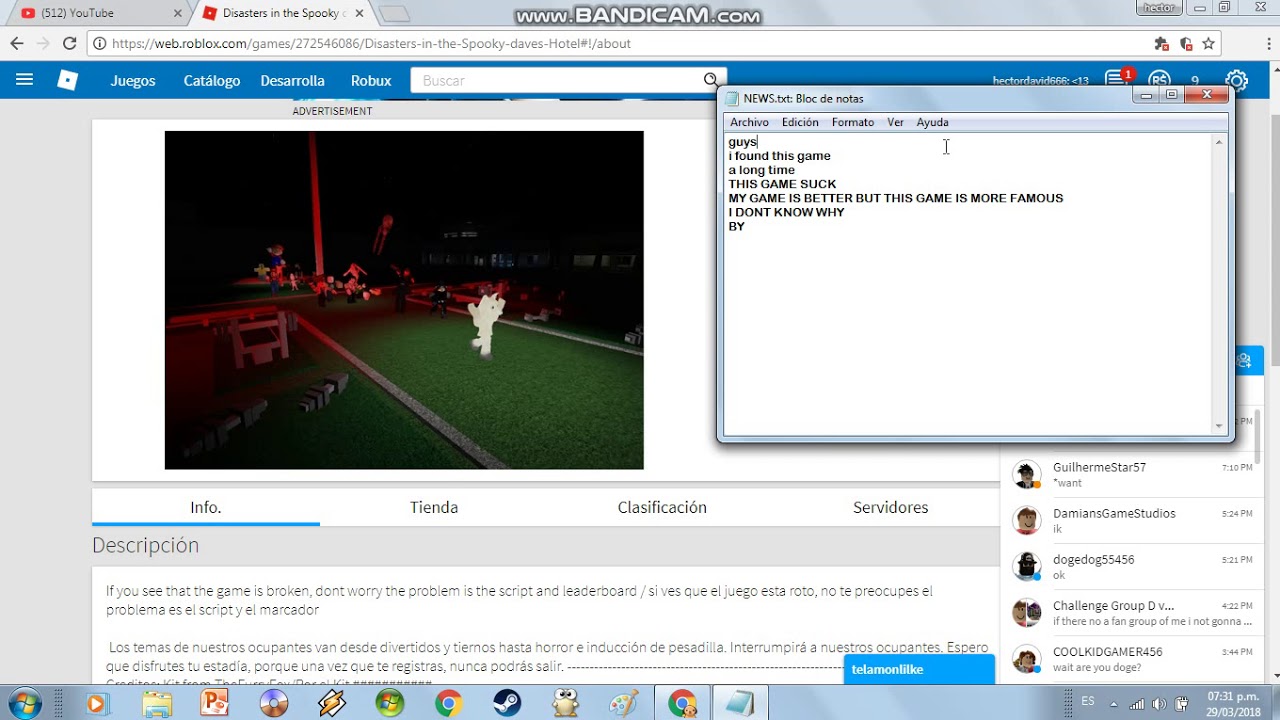Close the YouTube browser tab
This screenshot has height=720, width=1280.
pos(178,13)
